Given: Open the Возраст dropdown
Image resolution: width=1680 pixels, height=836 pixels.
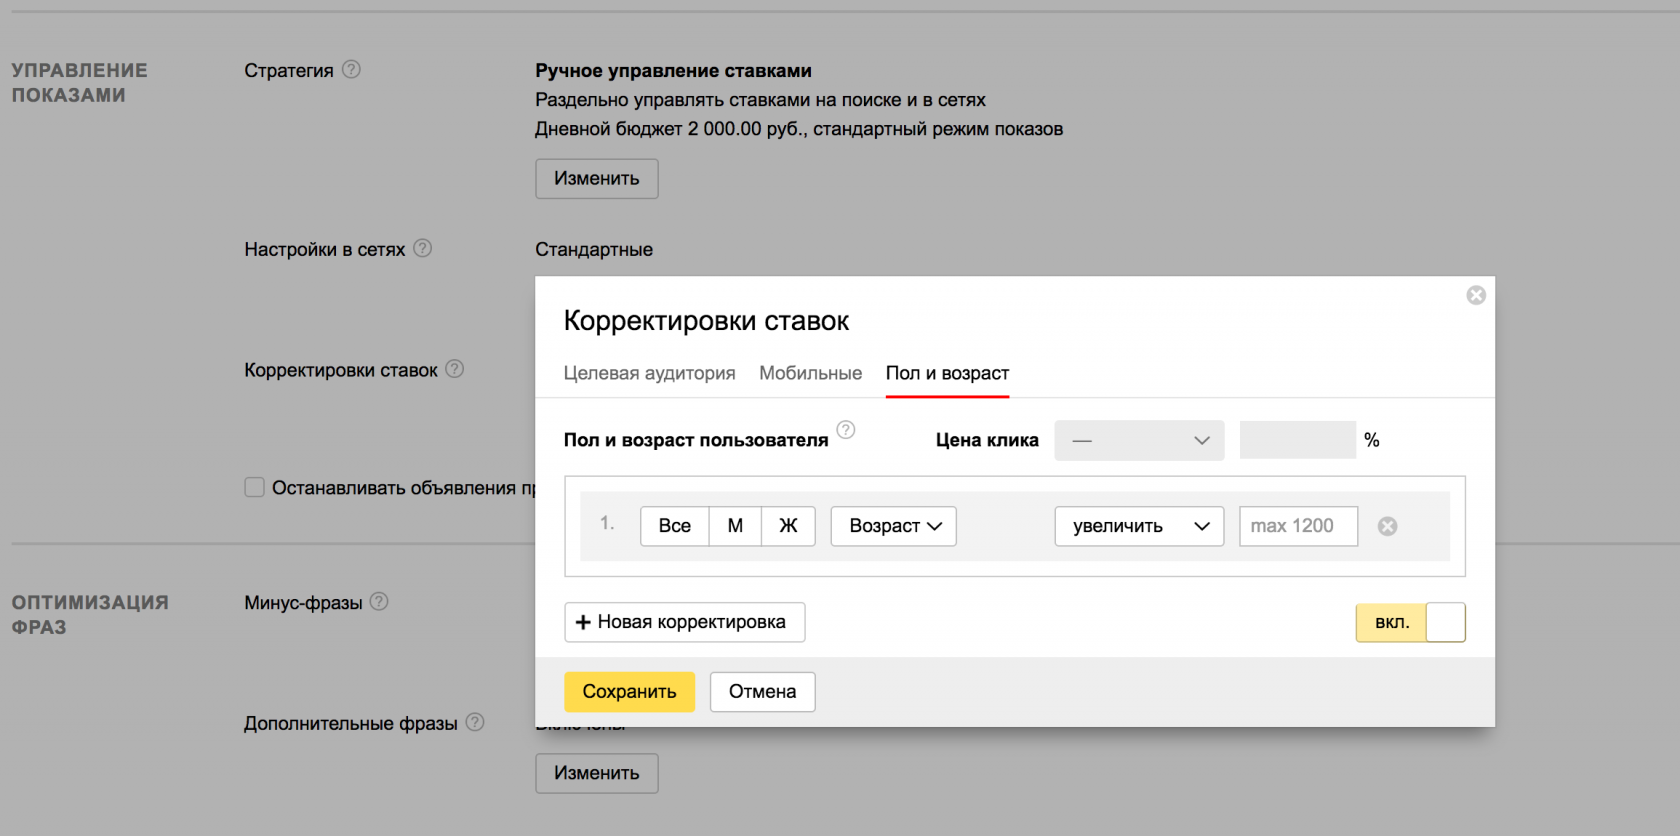Looking at the screenshot, I should click(894, 526).
